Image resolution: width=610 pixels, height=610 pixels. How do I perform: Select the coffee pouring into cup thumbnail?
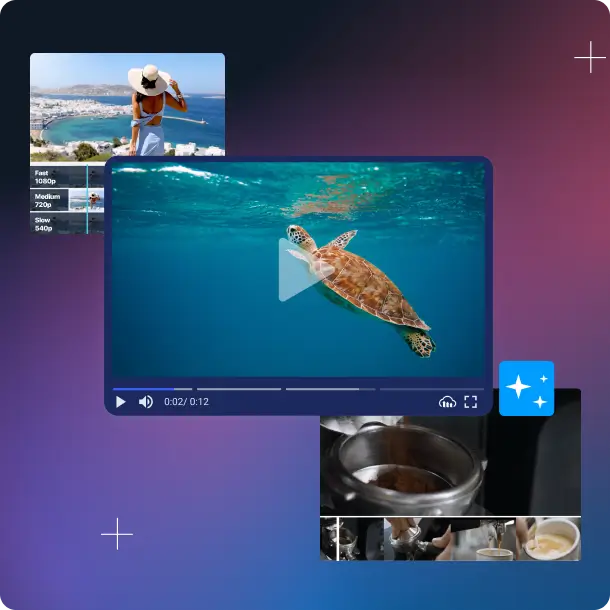pyautogui.click(x=484, y=539)
